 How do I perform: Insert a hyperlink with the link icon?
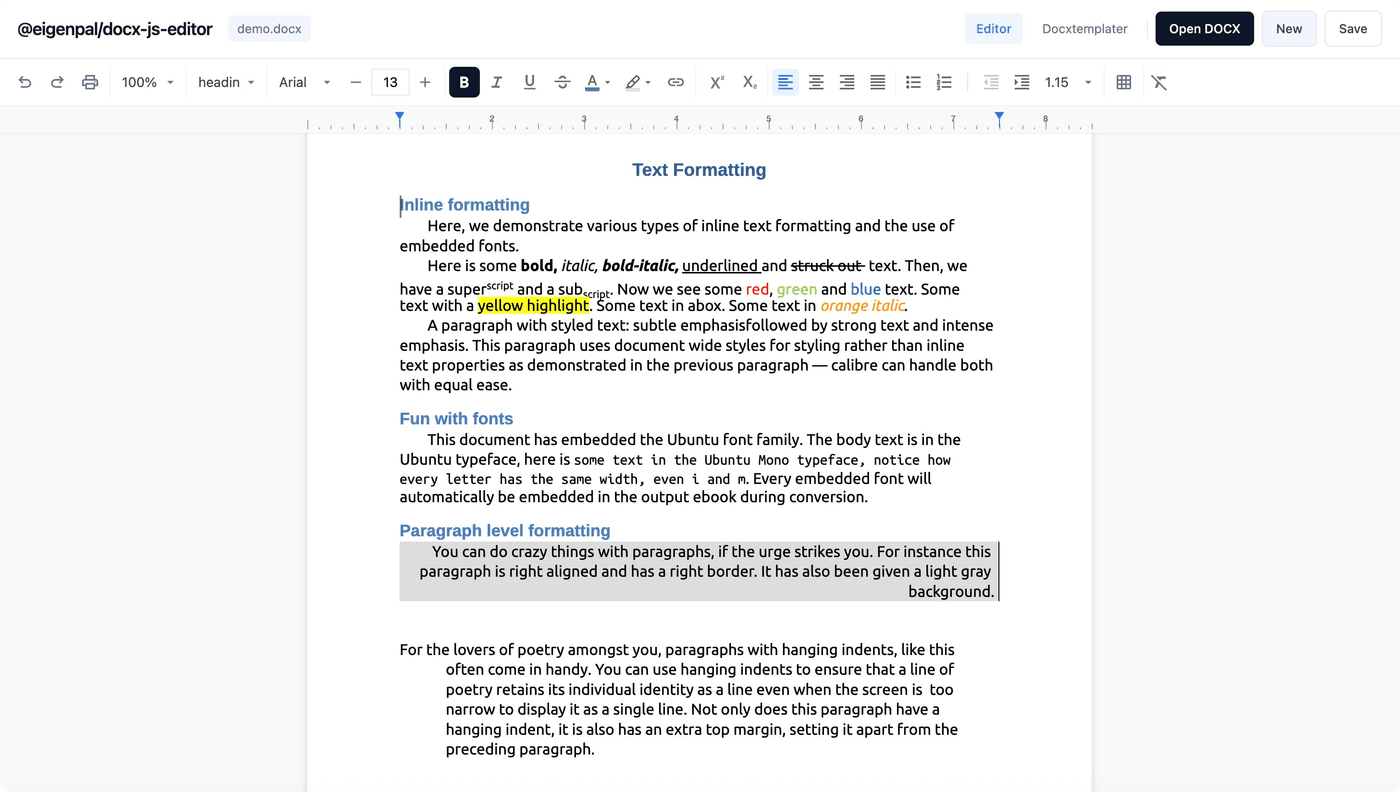(676, 82)
